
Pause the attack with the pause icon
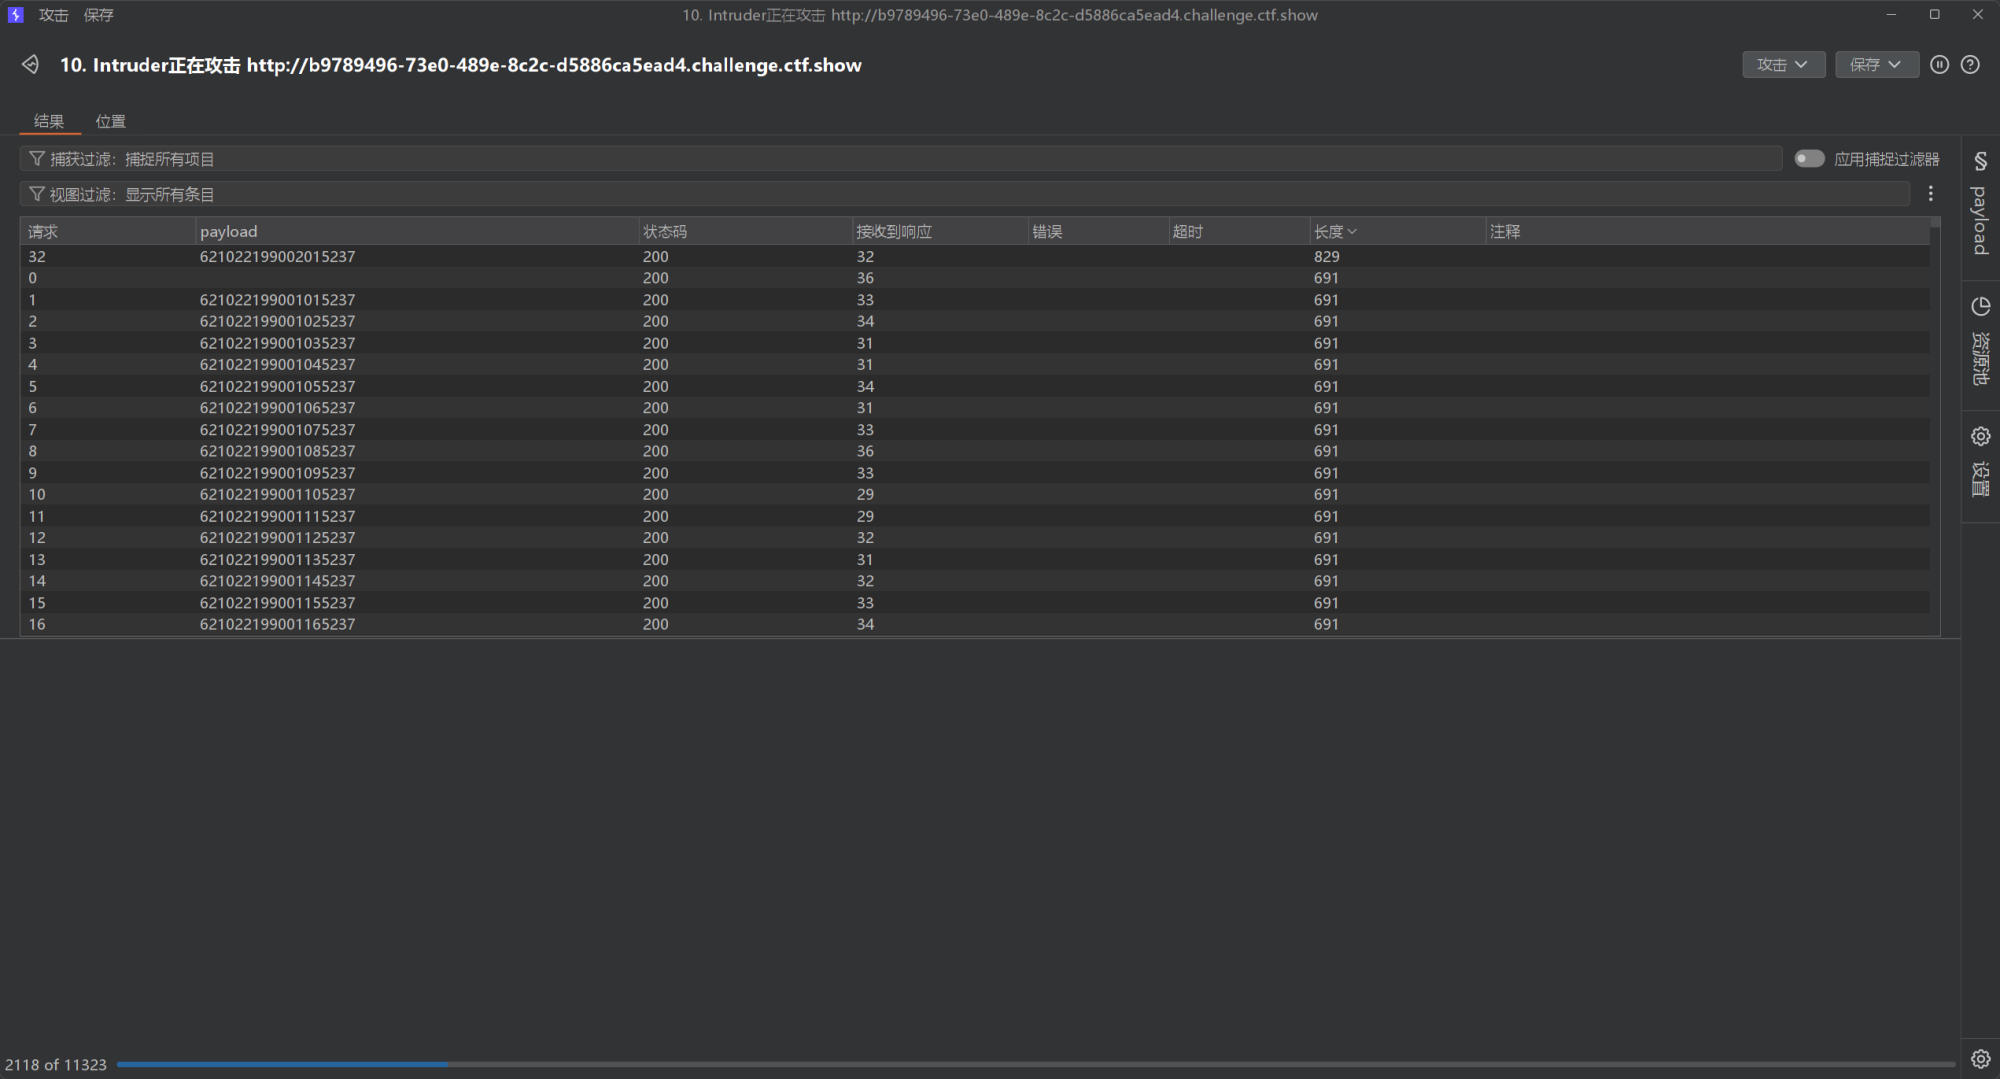[1939, 65]
